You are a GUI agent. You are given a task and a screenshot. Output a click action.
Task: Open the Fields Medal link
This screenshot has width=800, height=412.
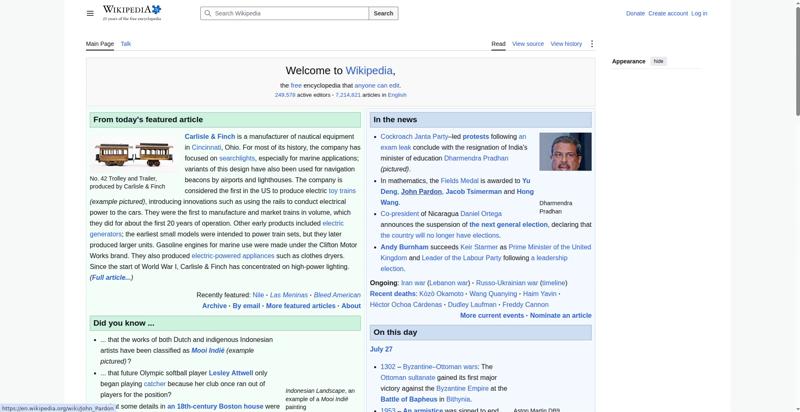coord(460,181)
